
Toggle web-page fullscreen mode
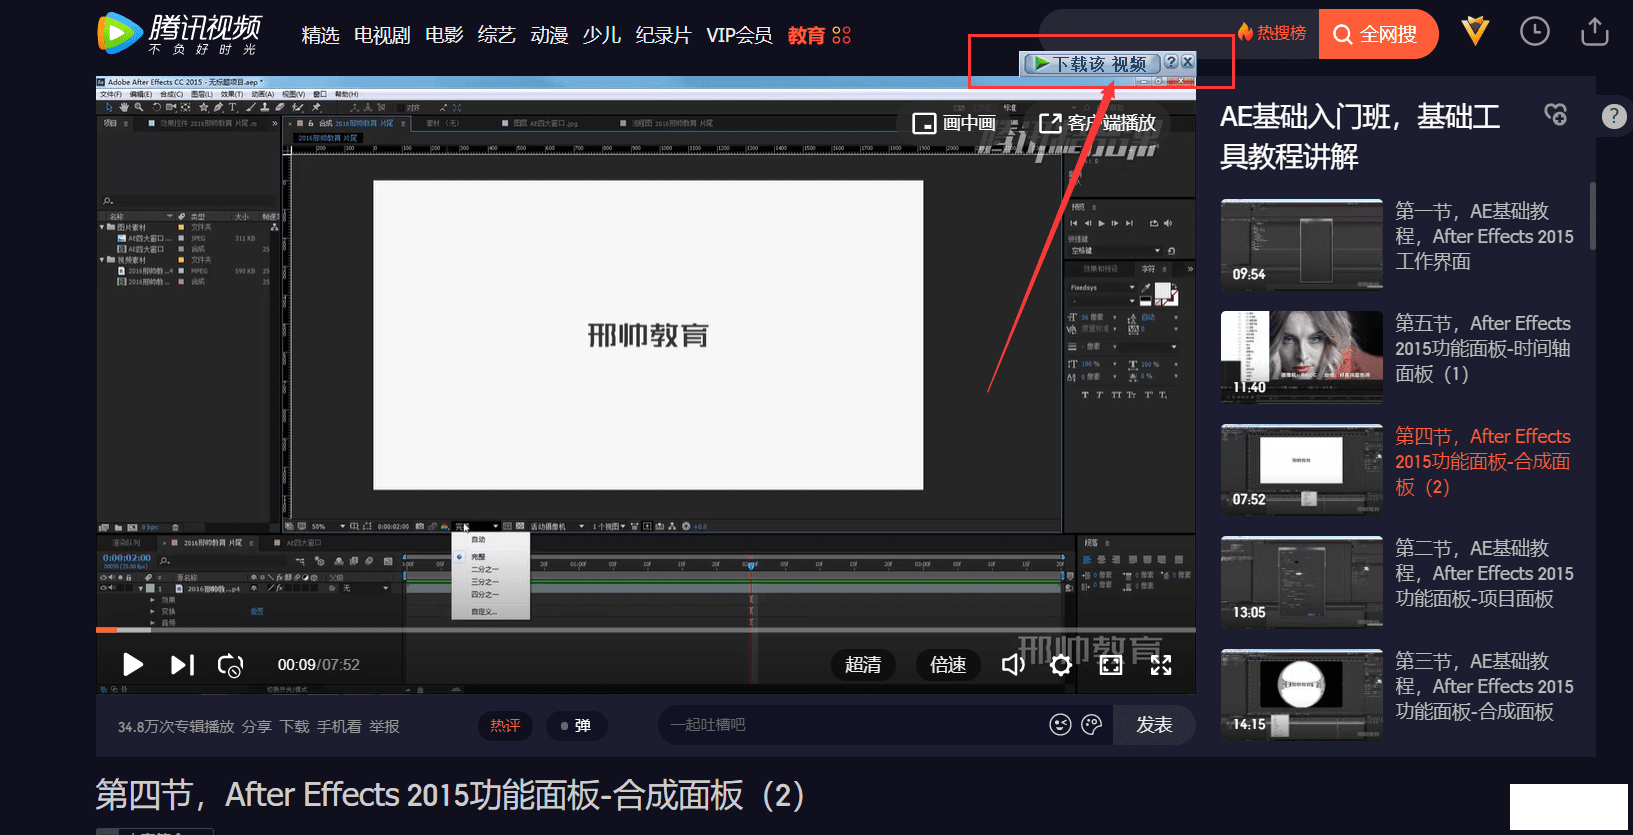point(1111,665)
